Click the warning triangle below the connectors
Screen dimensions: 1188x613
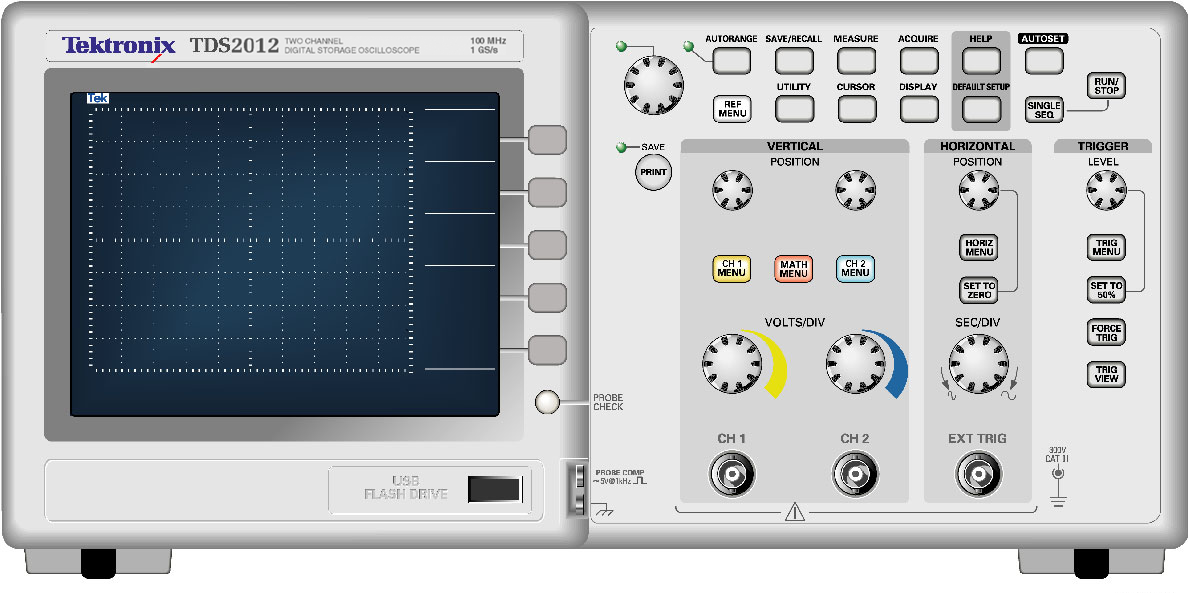pos(795,513)
